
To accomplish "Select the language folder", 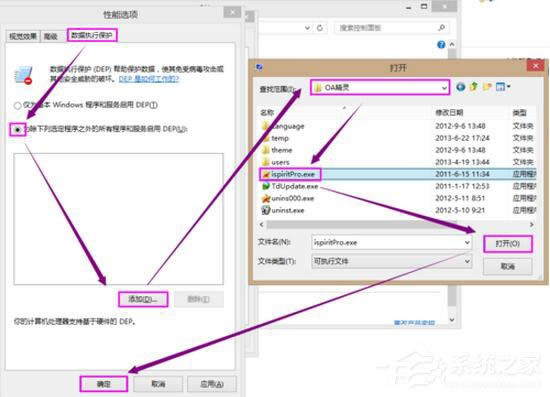I will tap(288, 126).
